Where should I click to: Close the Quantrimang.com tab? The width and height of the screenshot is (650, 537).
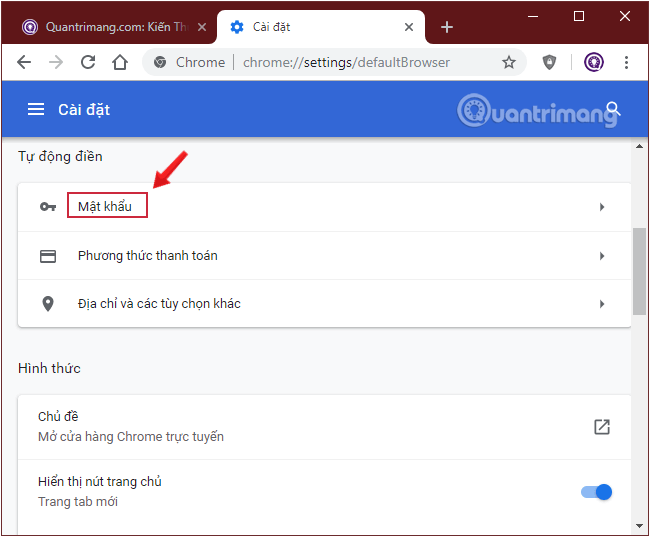click(x=202, y=27)
